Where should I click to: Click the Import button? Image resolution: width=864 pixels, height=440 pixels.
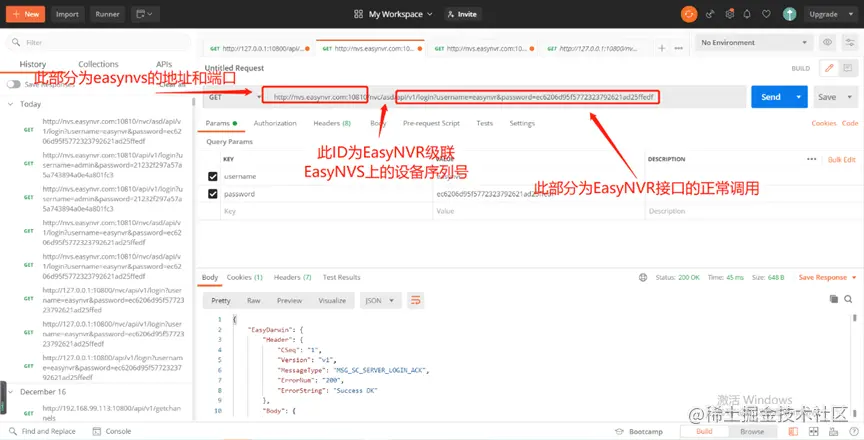[x=67, y=14]
